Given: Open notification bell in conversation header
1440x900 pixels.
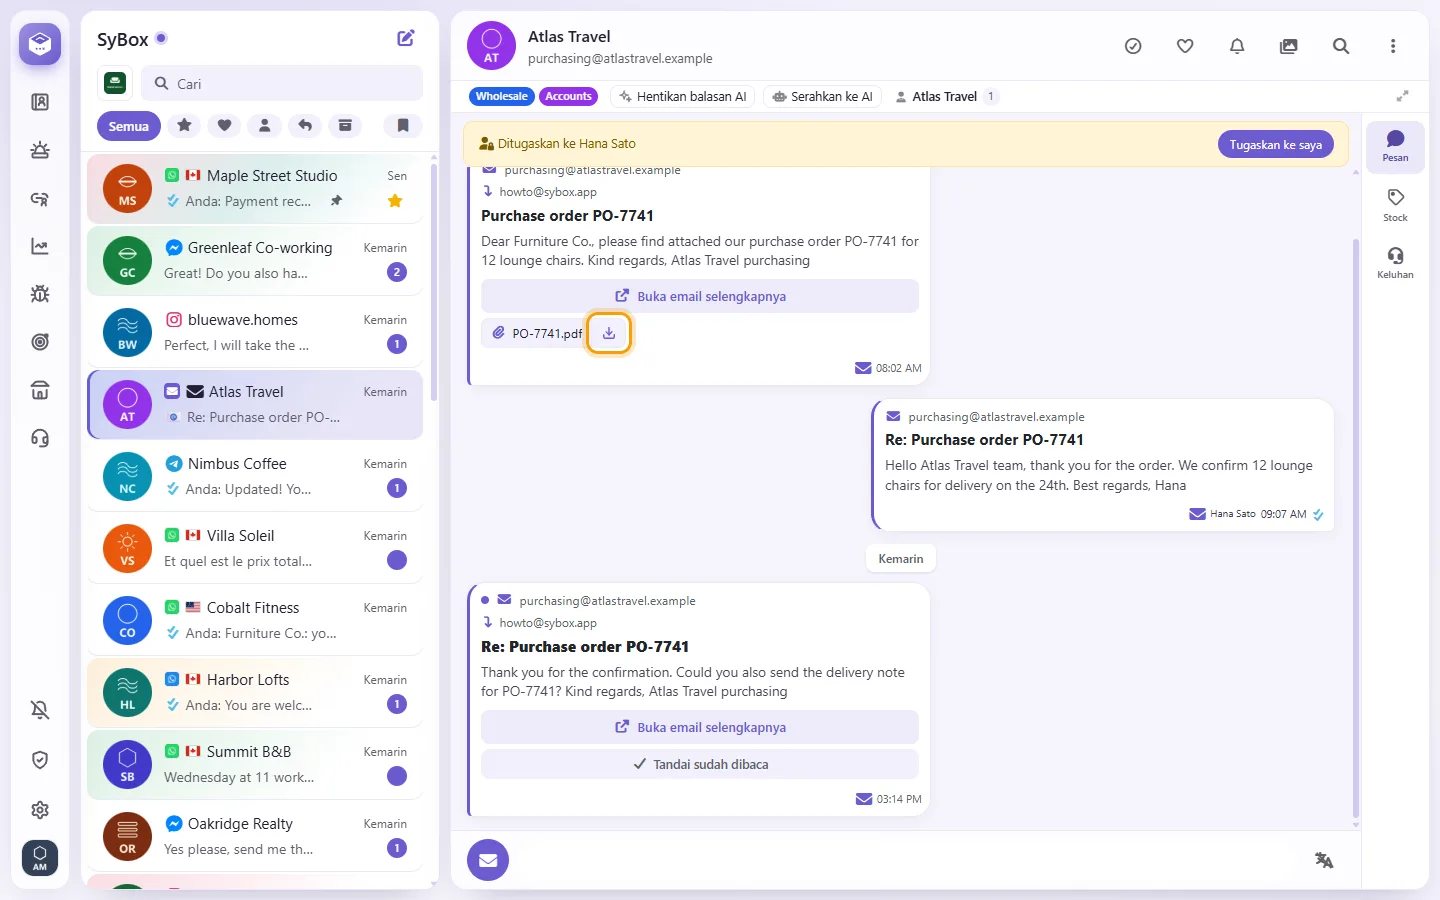Looking at the screenshot, I should click(1237, 46).
